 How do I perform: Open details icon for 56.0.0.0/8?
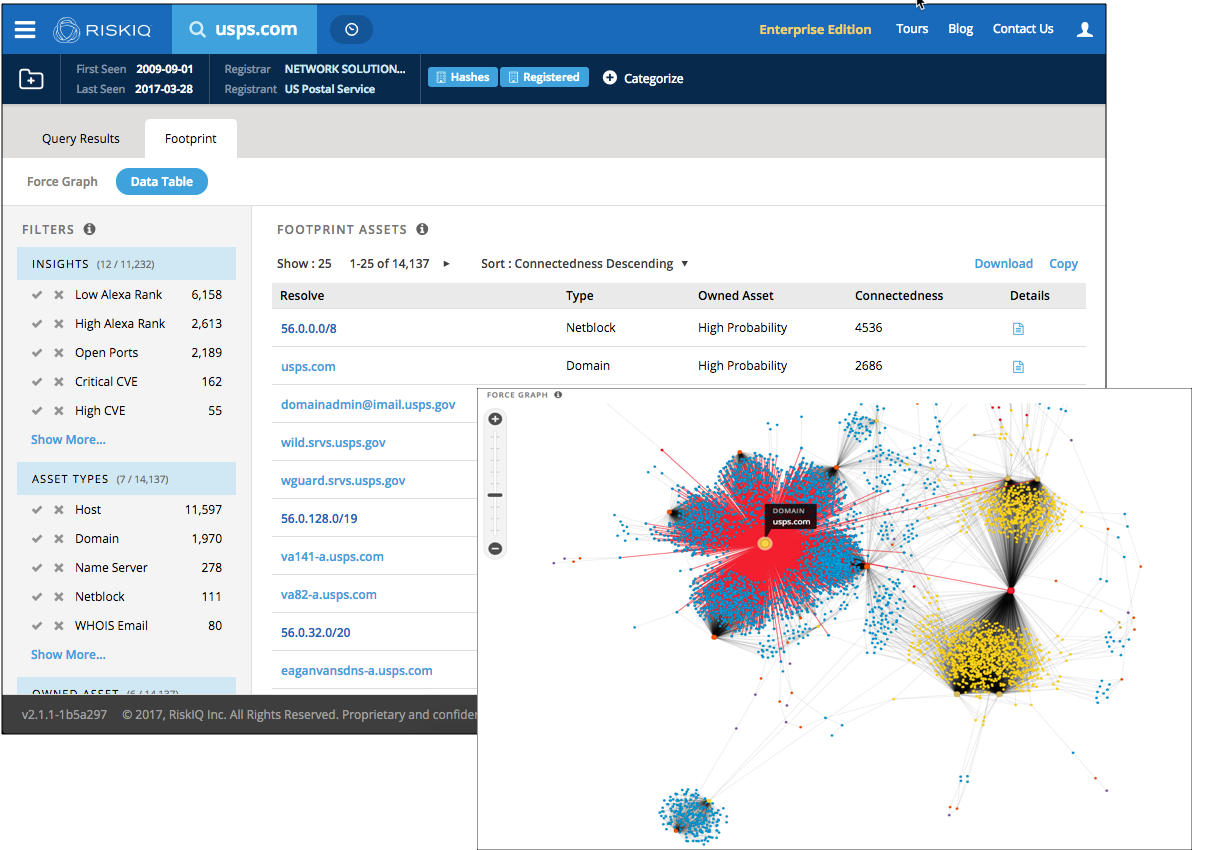(x=1018, y=329)
